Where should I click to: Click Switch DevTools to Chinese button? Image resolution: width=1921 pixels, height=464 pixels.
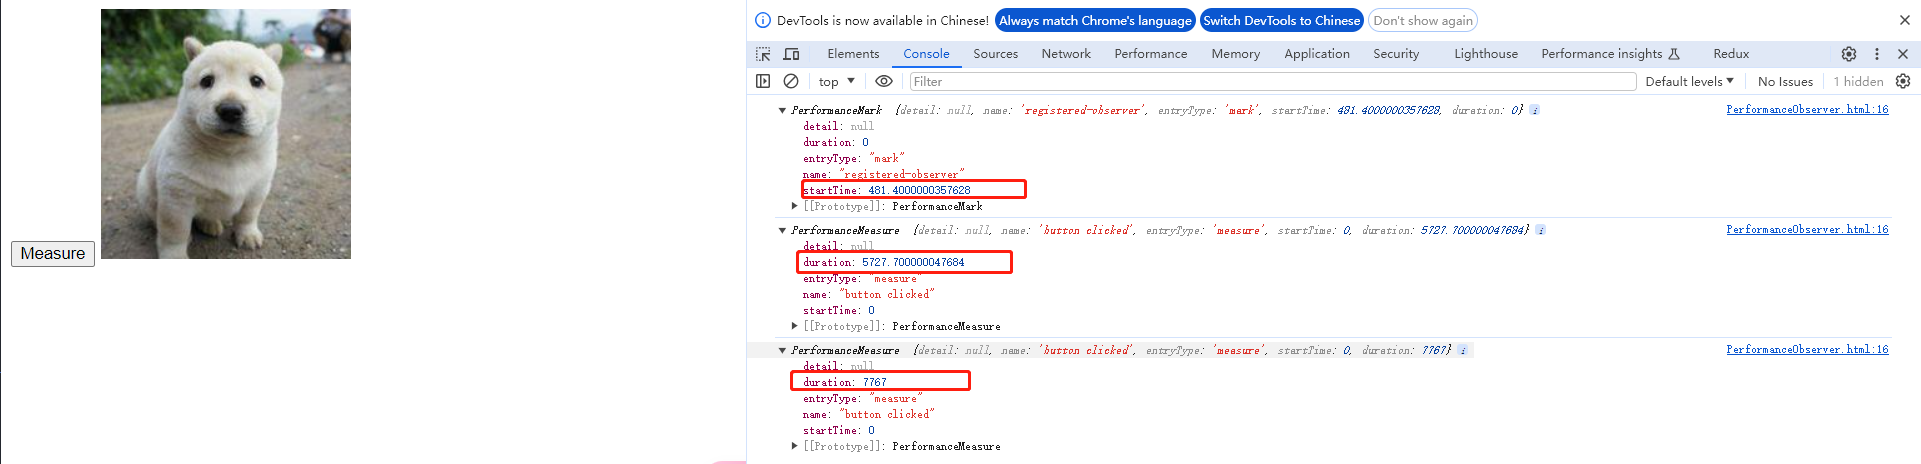coord(1281,20)
